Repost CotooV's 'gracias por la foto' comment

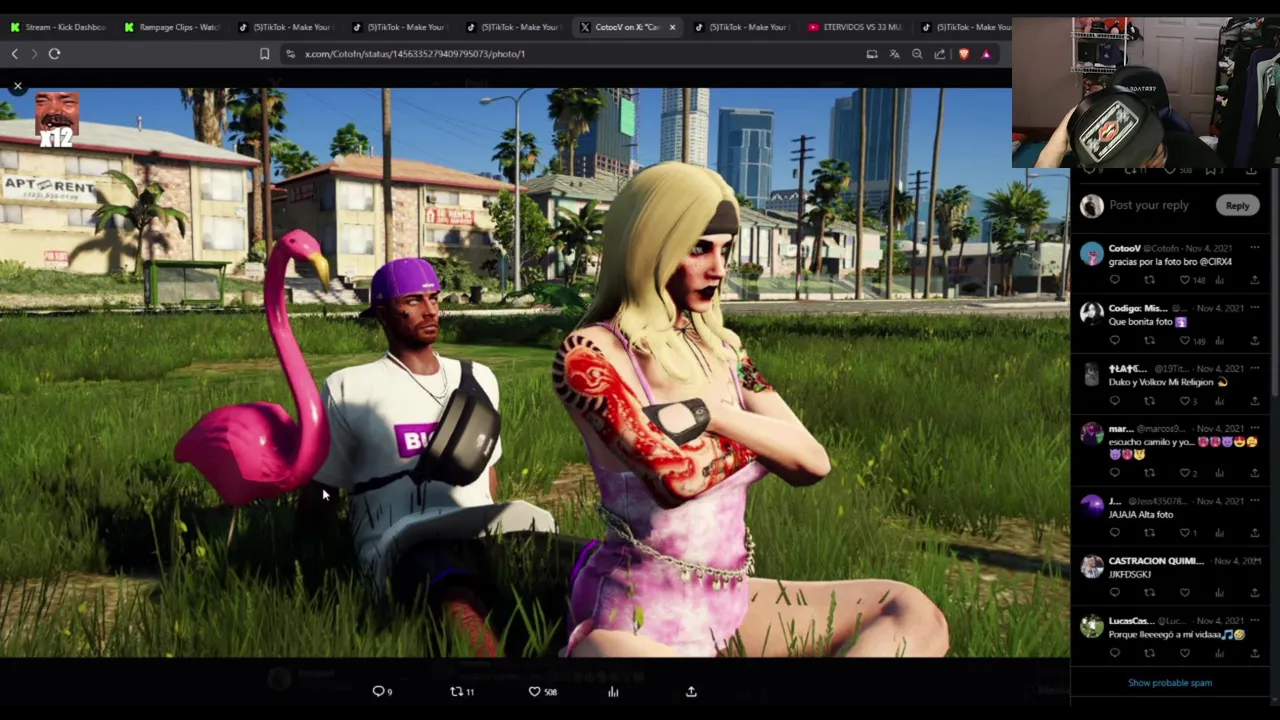(1149, 280)
